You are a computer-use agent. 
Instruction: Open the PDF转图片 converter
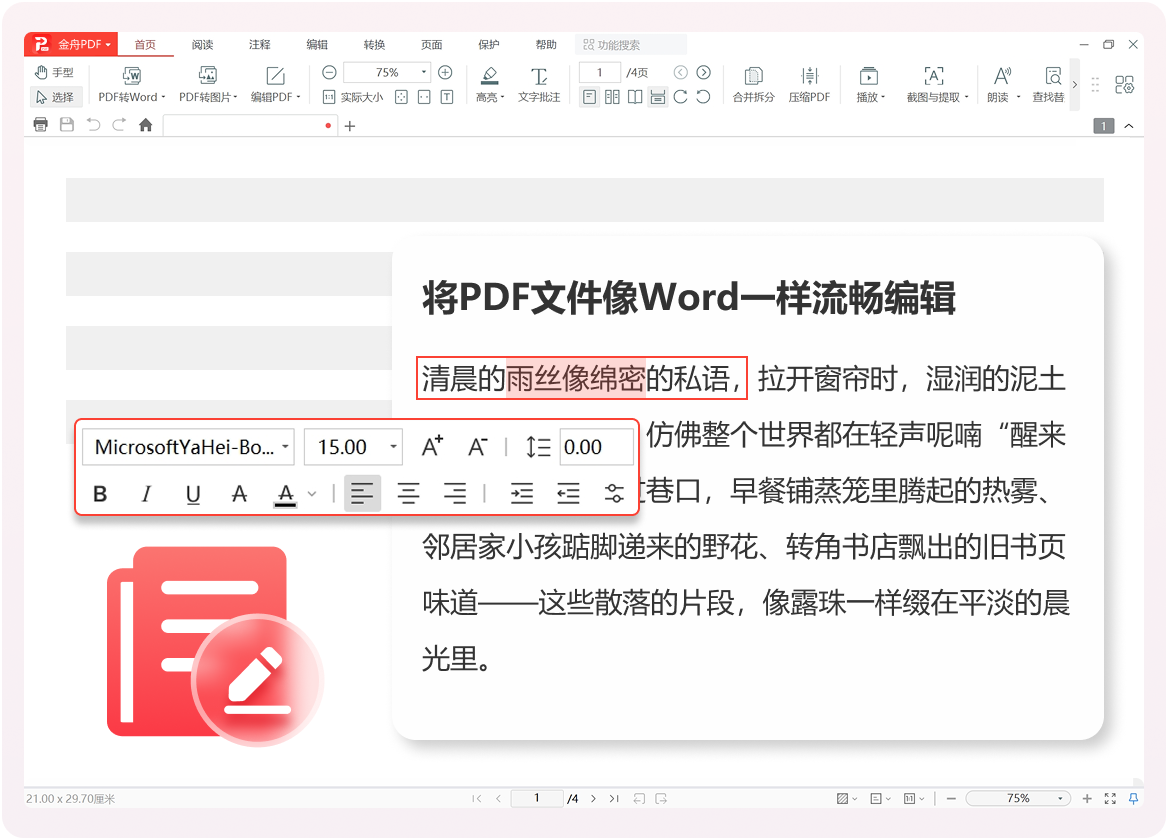(x=208, y=84)
